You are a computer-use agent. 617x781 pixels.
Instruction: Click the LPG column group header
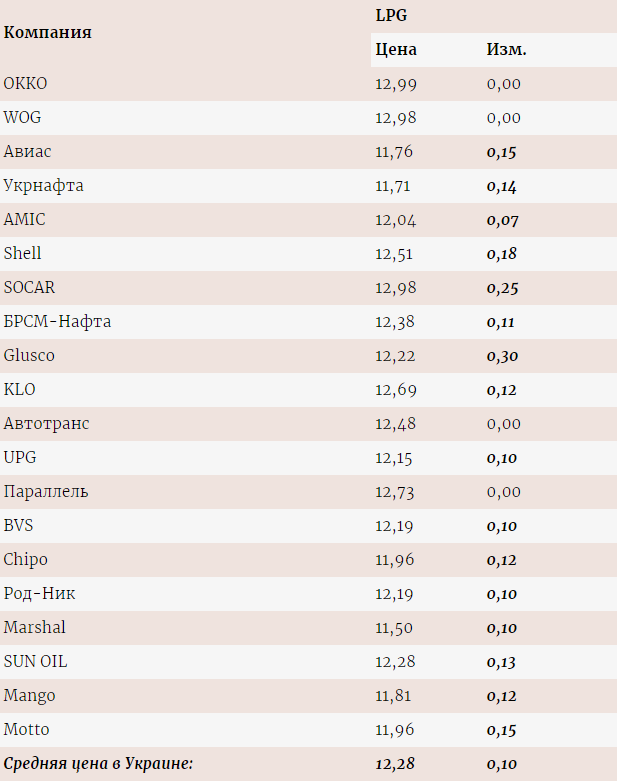[391, 15]
